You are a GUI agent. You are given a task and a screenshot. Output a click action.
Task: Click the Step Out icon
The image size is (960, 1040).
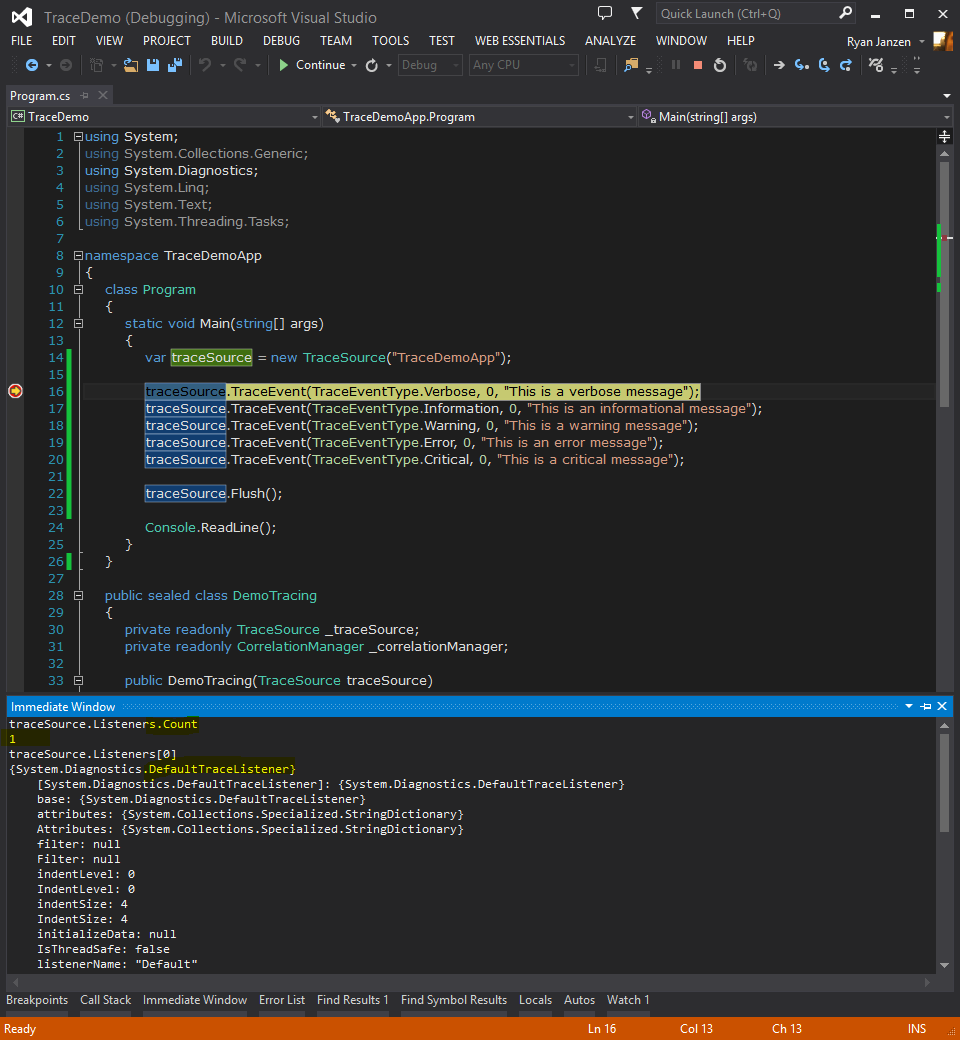pos(846,65)
